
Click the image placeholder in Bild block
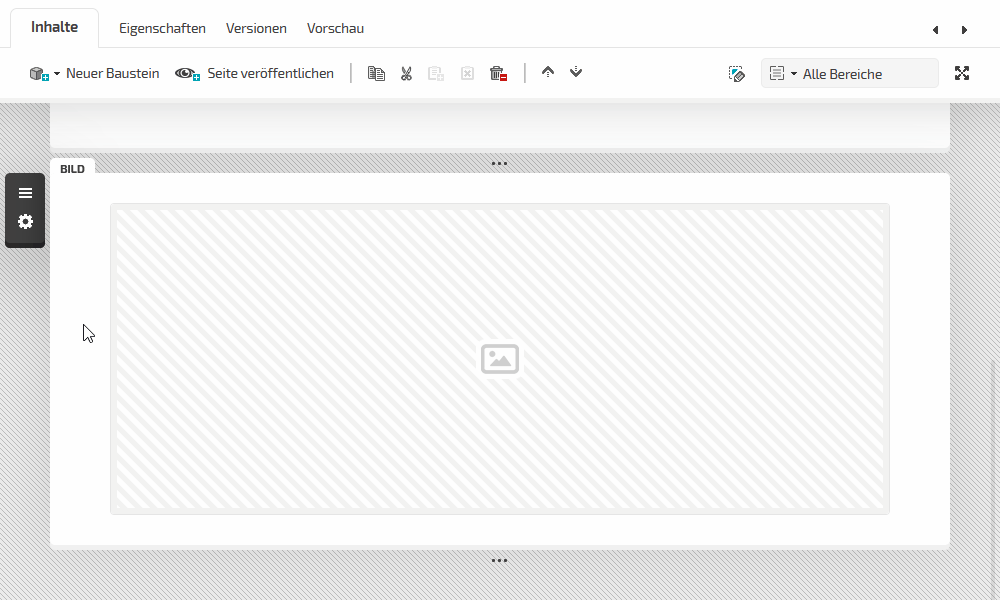[x=500, y=359]
